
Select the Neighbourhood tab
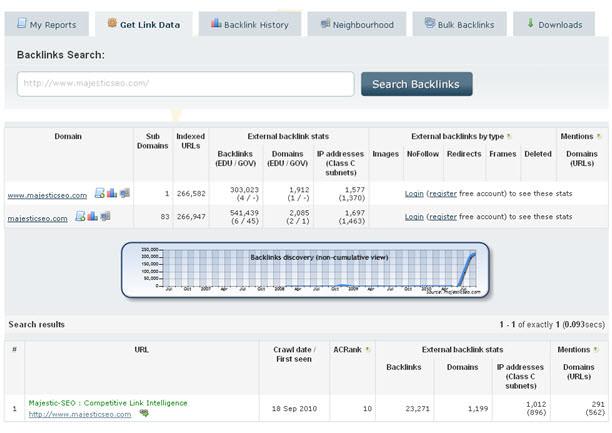coord(357,24)
